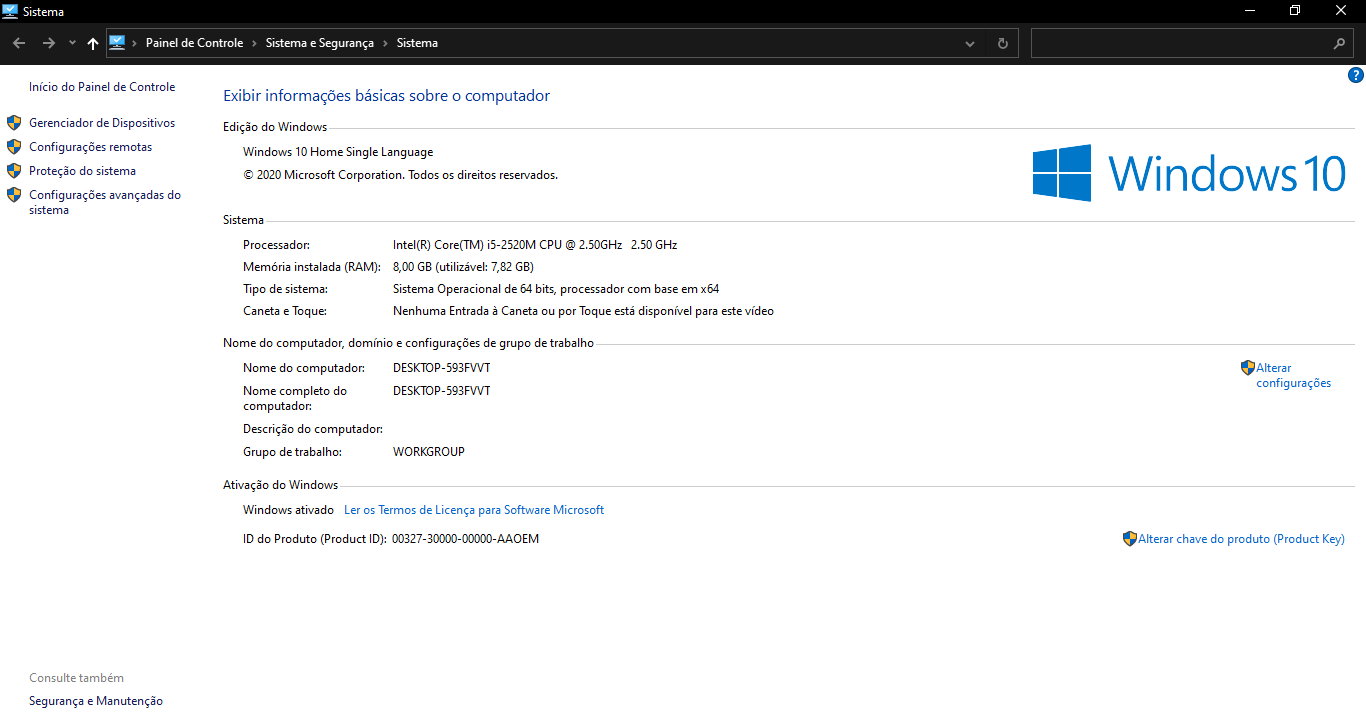Click computer name DESKTOP-593FVVT next to Nome do computador
This screenshot has height=728, width=1366.
(442, 368)
